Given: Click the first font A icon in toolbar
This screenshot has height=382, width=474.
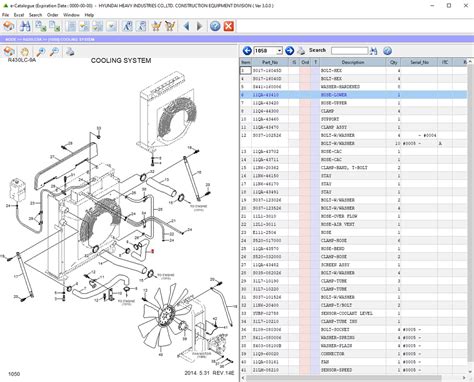Looking at the screenshot, I should click(x=127, y=26).
